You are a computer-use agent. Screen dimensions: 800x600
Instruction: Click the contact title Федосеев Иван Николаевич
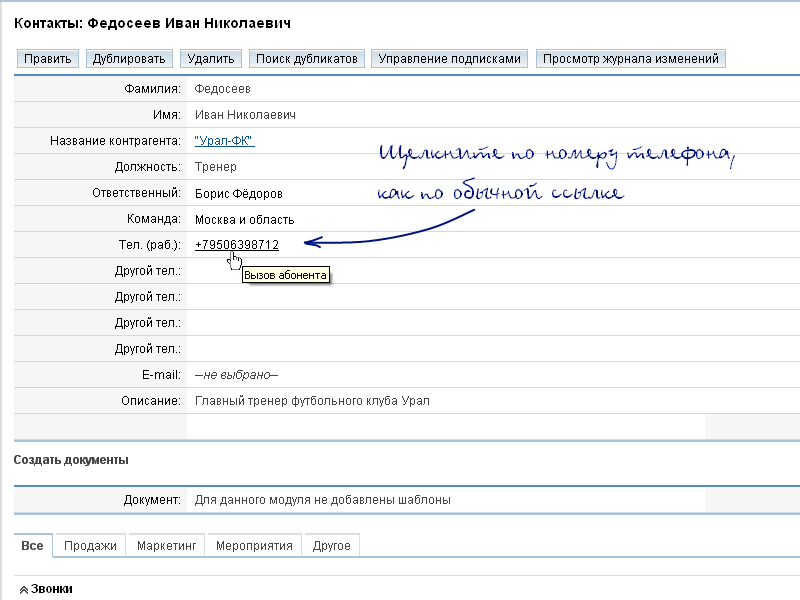point(189,23)
